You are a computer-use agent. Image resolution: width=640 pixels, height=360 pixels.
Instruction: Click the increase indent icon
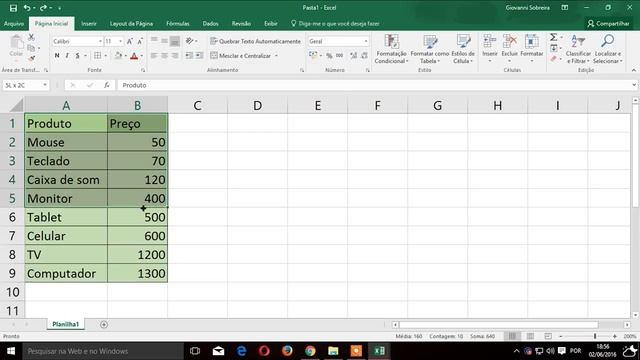(199, 55)
